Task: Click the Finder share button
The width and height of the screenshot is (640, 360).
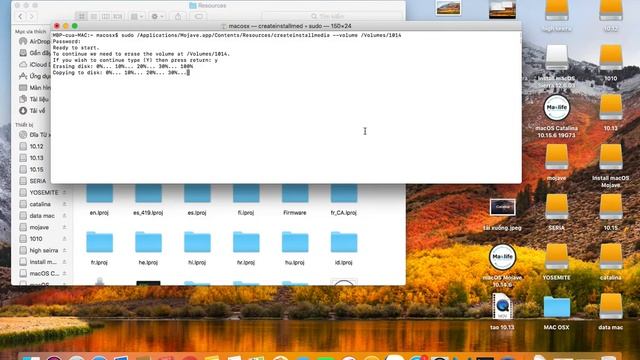Action: point(178,16)
